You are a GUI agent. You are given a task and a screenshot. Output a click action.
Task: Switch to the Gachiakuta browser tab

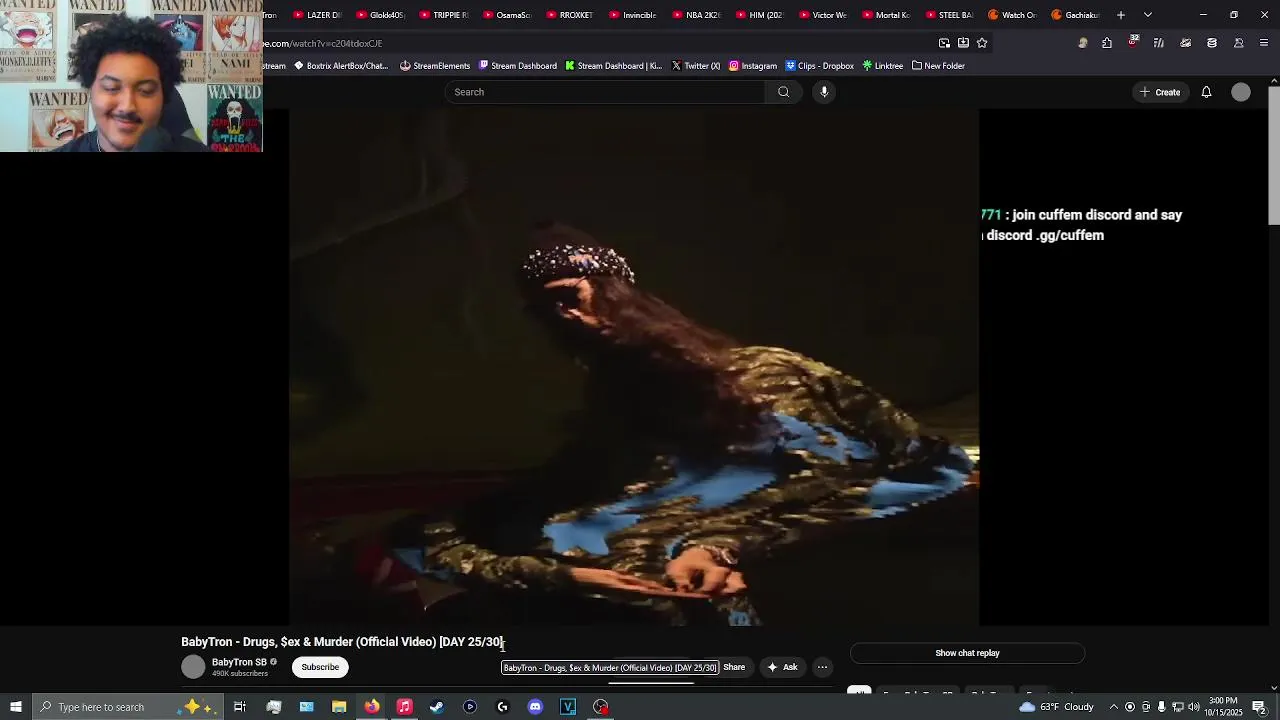click(1075, 15)
